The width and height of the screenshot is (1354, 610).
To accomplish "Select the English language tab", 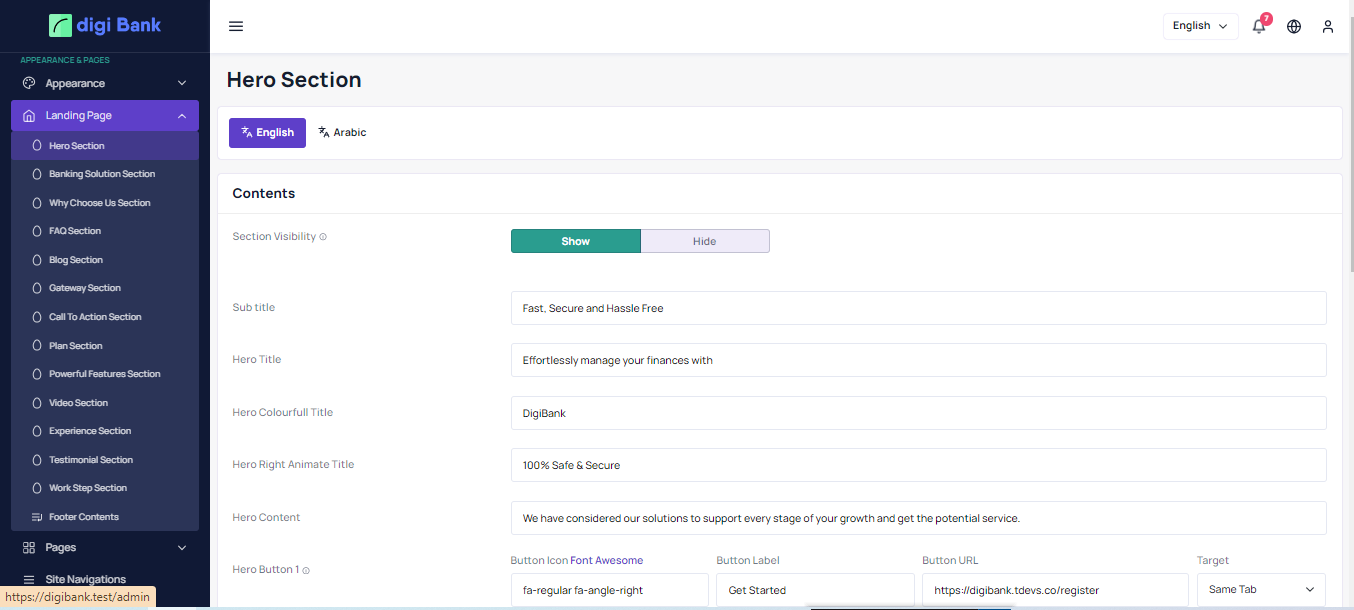I will tap(267, 132).
